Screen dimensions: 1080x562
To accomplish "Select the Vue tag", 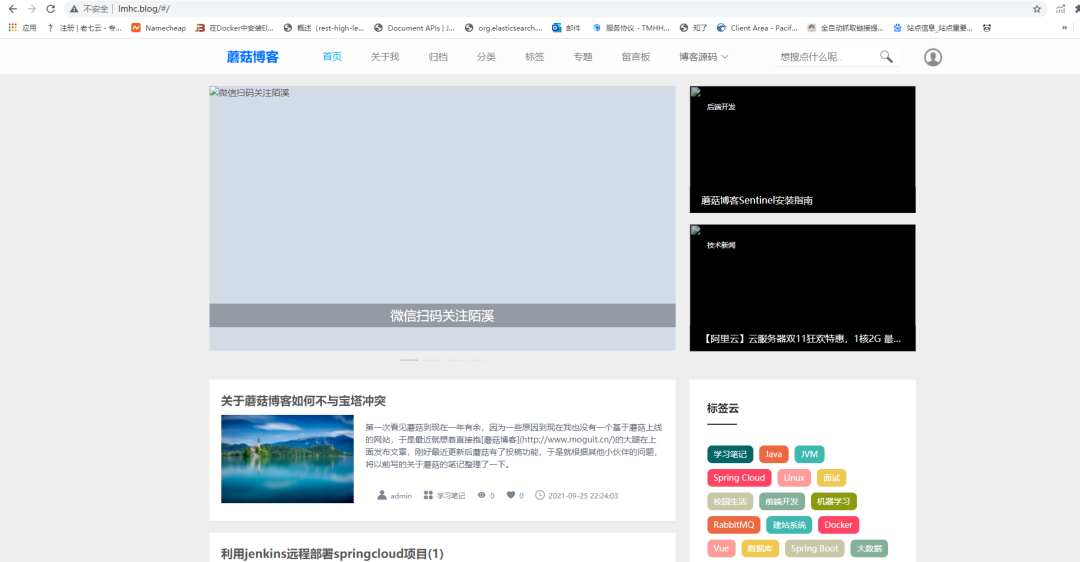I will 721,548.
